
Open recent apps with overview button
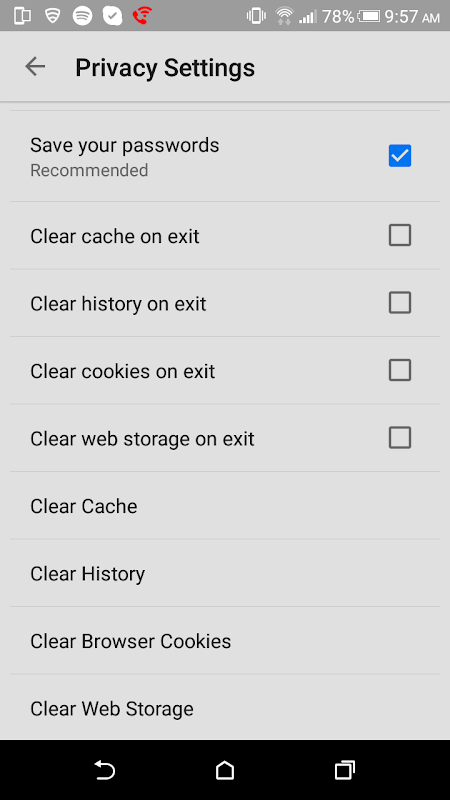(345, 770)
